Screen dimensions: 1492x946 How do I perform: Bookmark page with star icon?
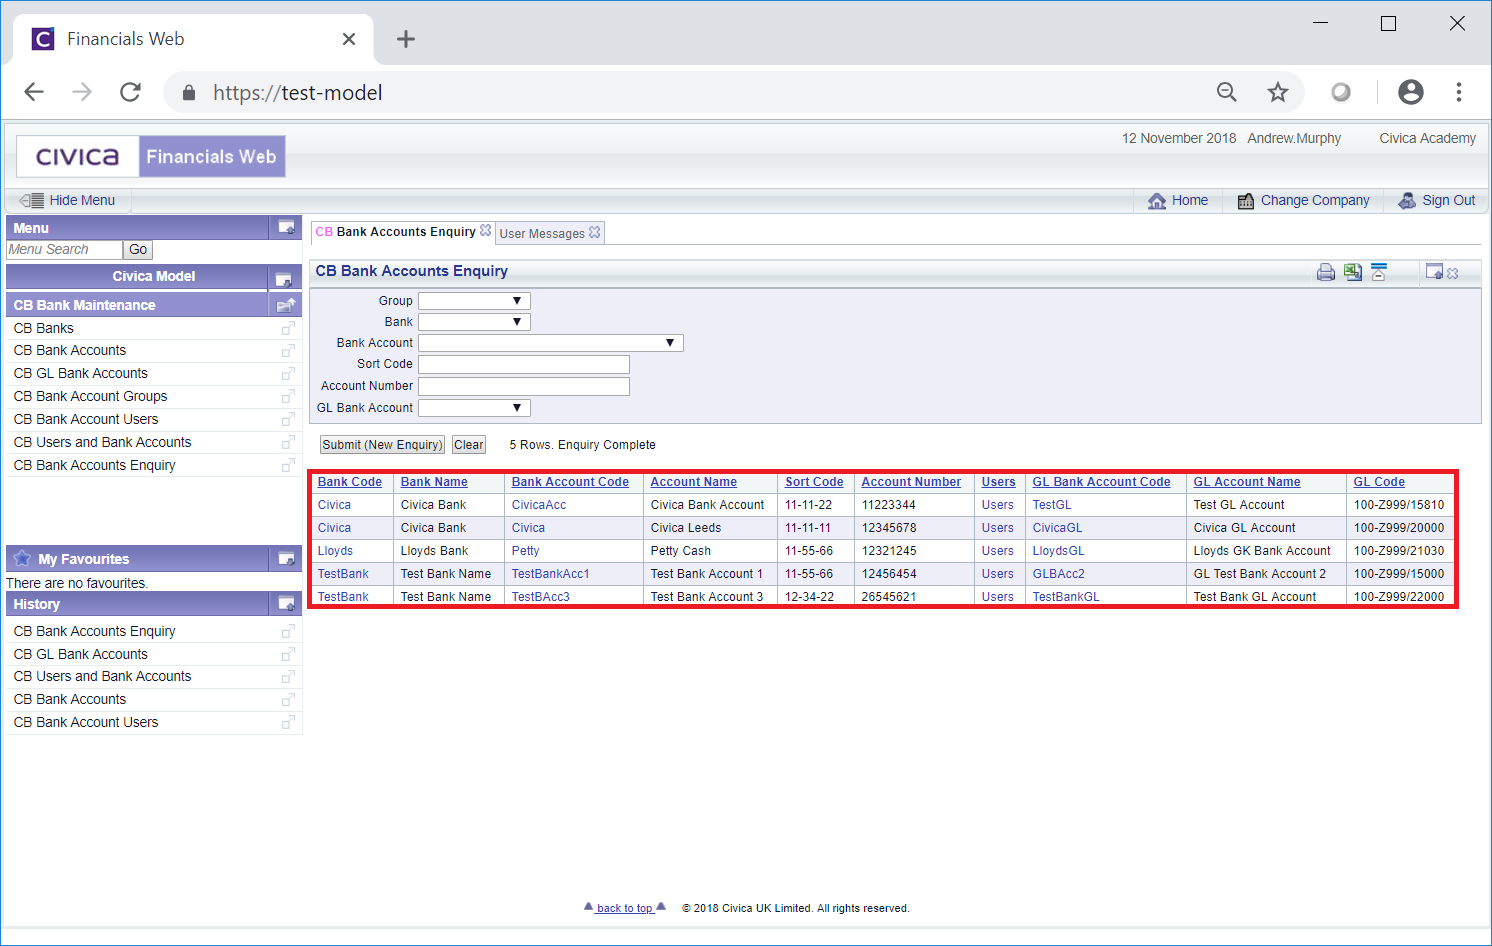point(1278,93)
